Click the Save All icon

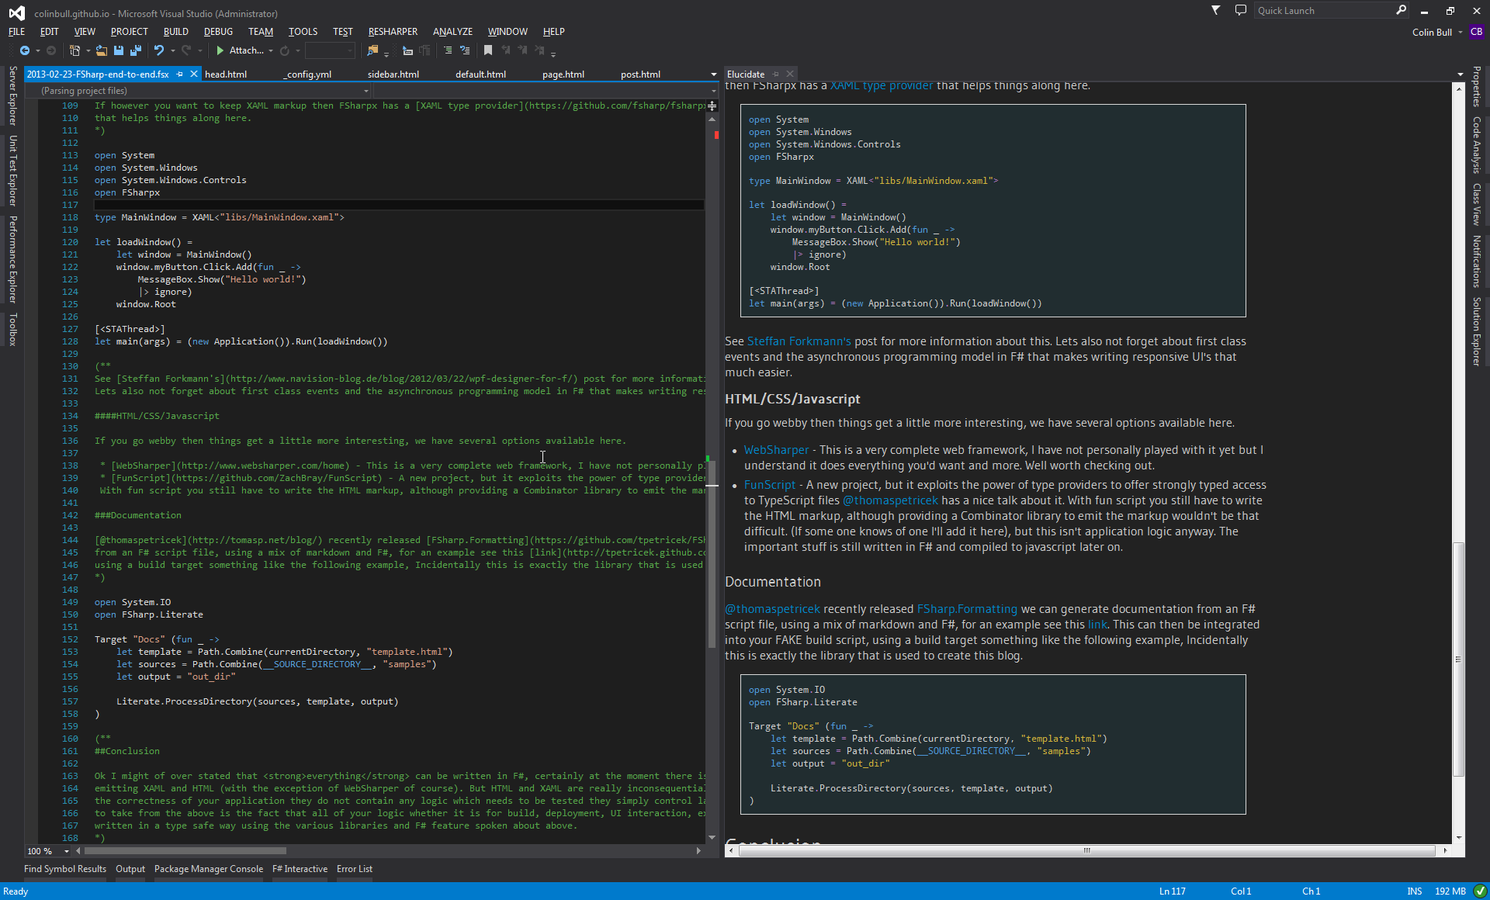[135, 50]
